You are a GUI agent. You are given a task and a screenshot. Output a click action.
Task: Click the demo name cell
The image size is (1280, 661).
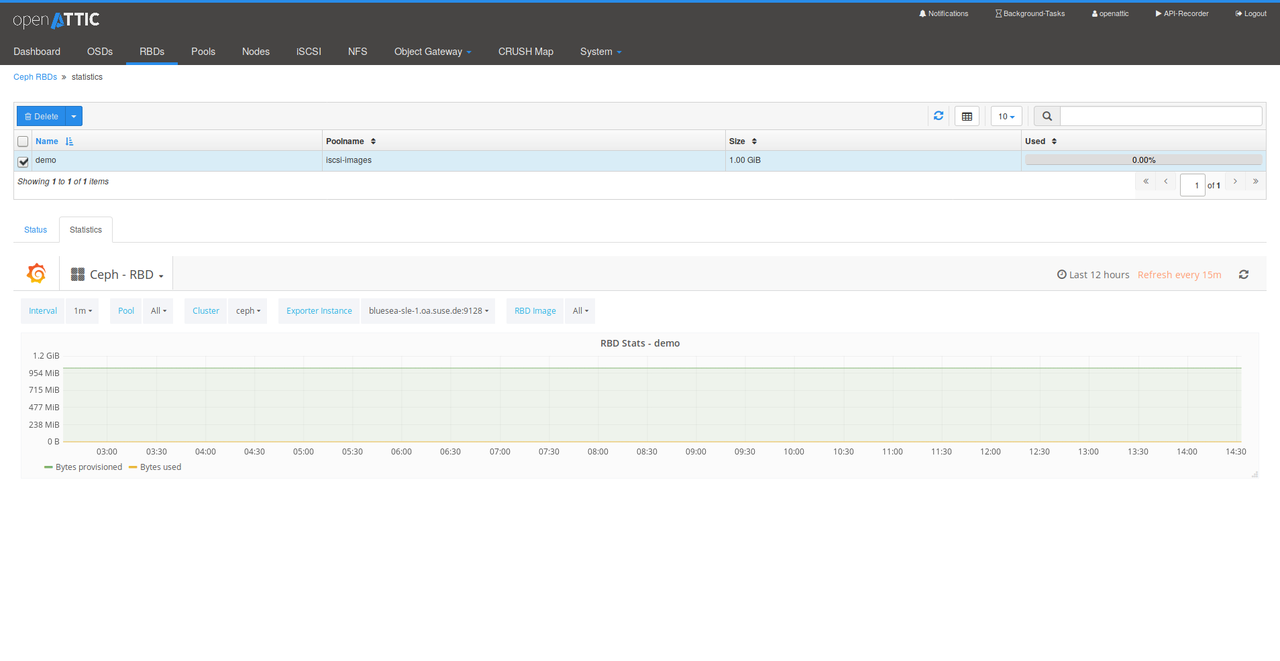177,160
